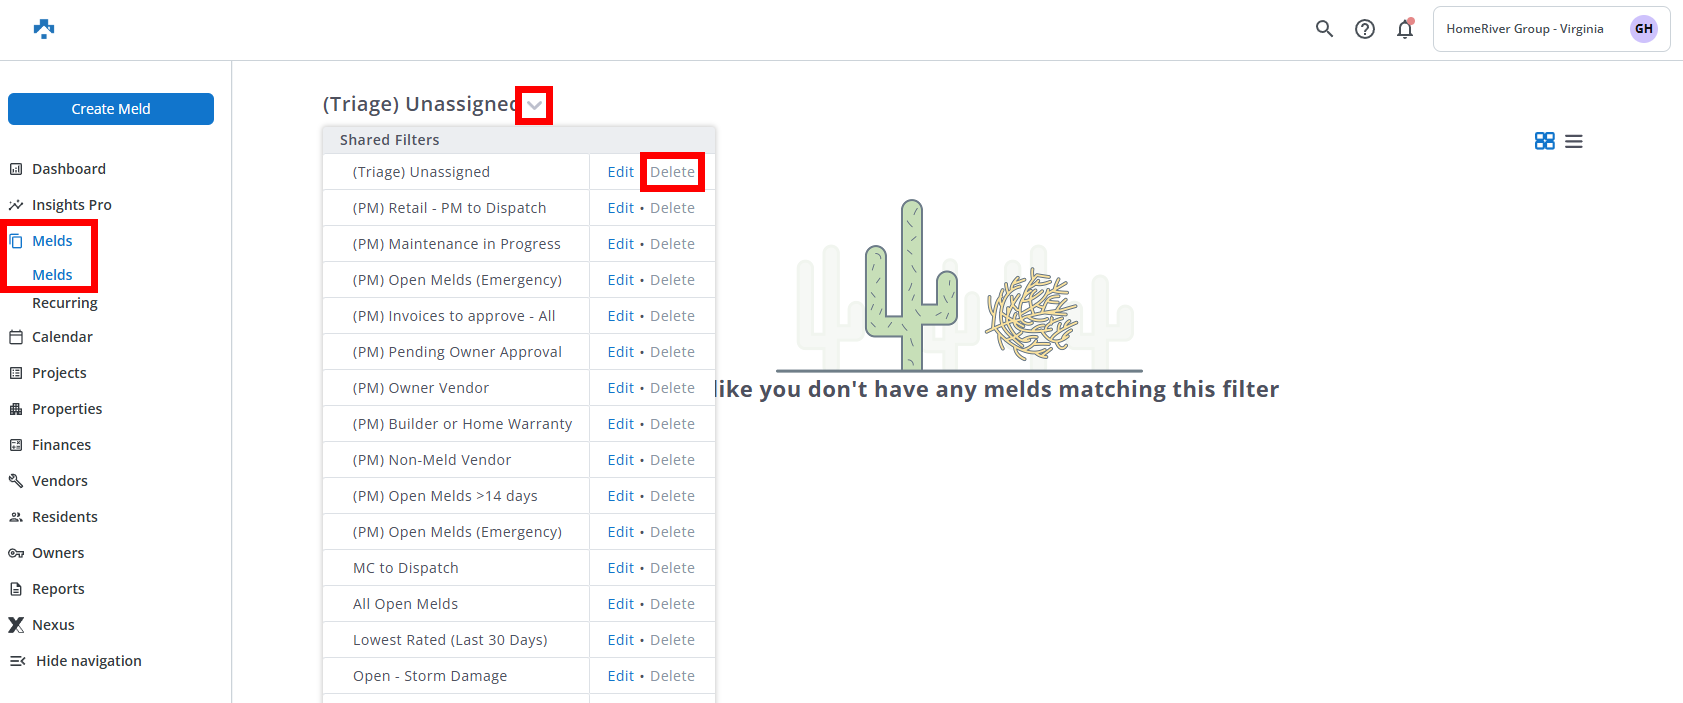Open the help question mark icon
1683x703 pixels.
pyautogui.click(x=1364, y=29)
